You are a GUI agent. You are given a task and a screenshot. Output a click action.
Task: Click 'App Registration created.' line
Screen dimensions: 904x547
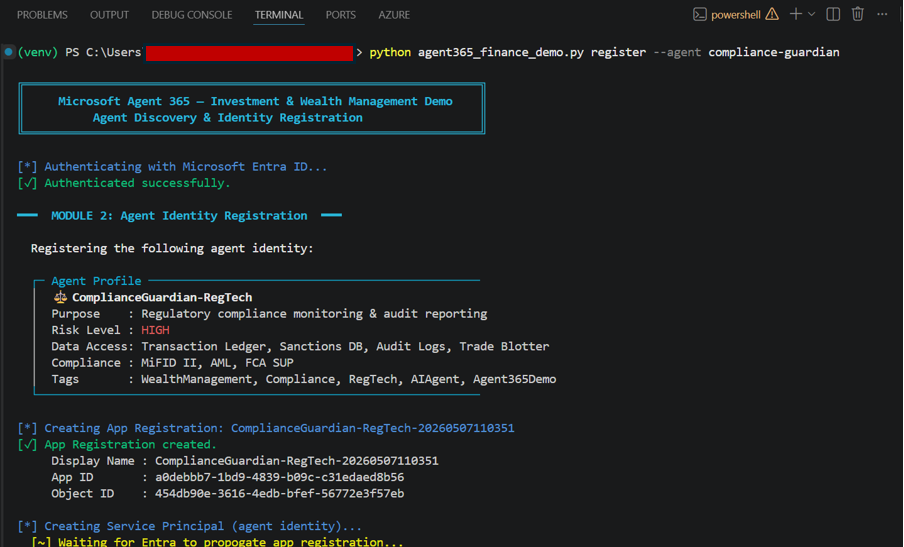pyautogui.click(x=130, y=444)
